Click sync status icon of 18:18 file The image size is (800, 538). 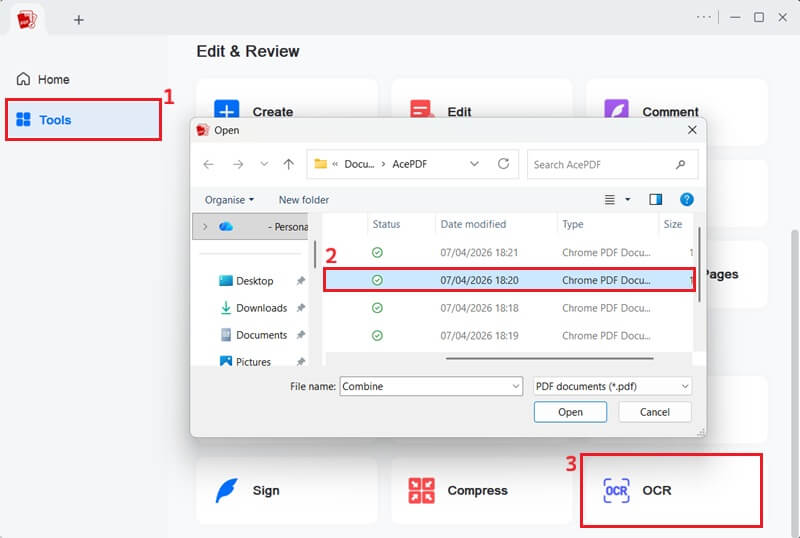pos(377,308)
